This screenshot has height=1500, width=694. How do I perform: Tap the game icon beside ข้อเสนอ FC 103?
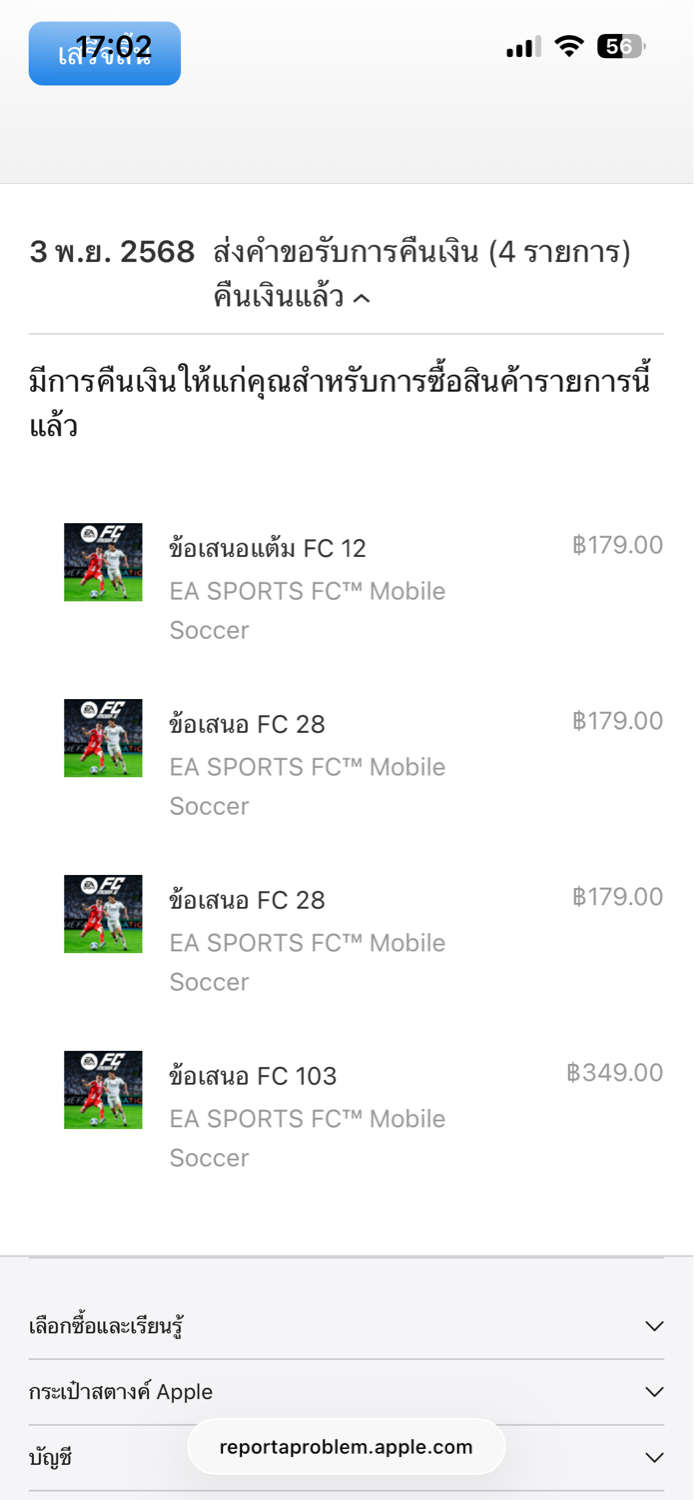pyautogui.click(x=103, y=1090)
